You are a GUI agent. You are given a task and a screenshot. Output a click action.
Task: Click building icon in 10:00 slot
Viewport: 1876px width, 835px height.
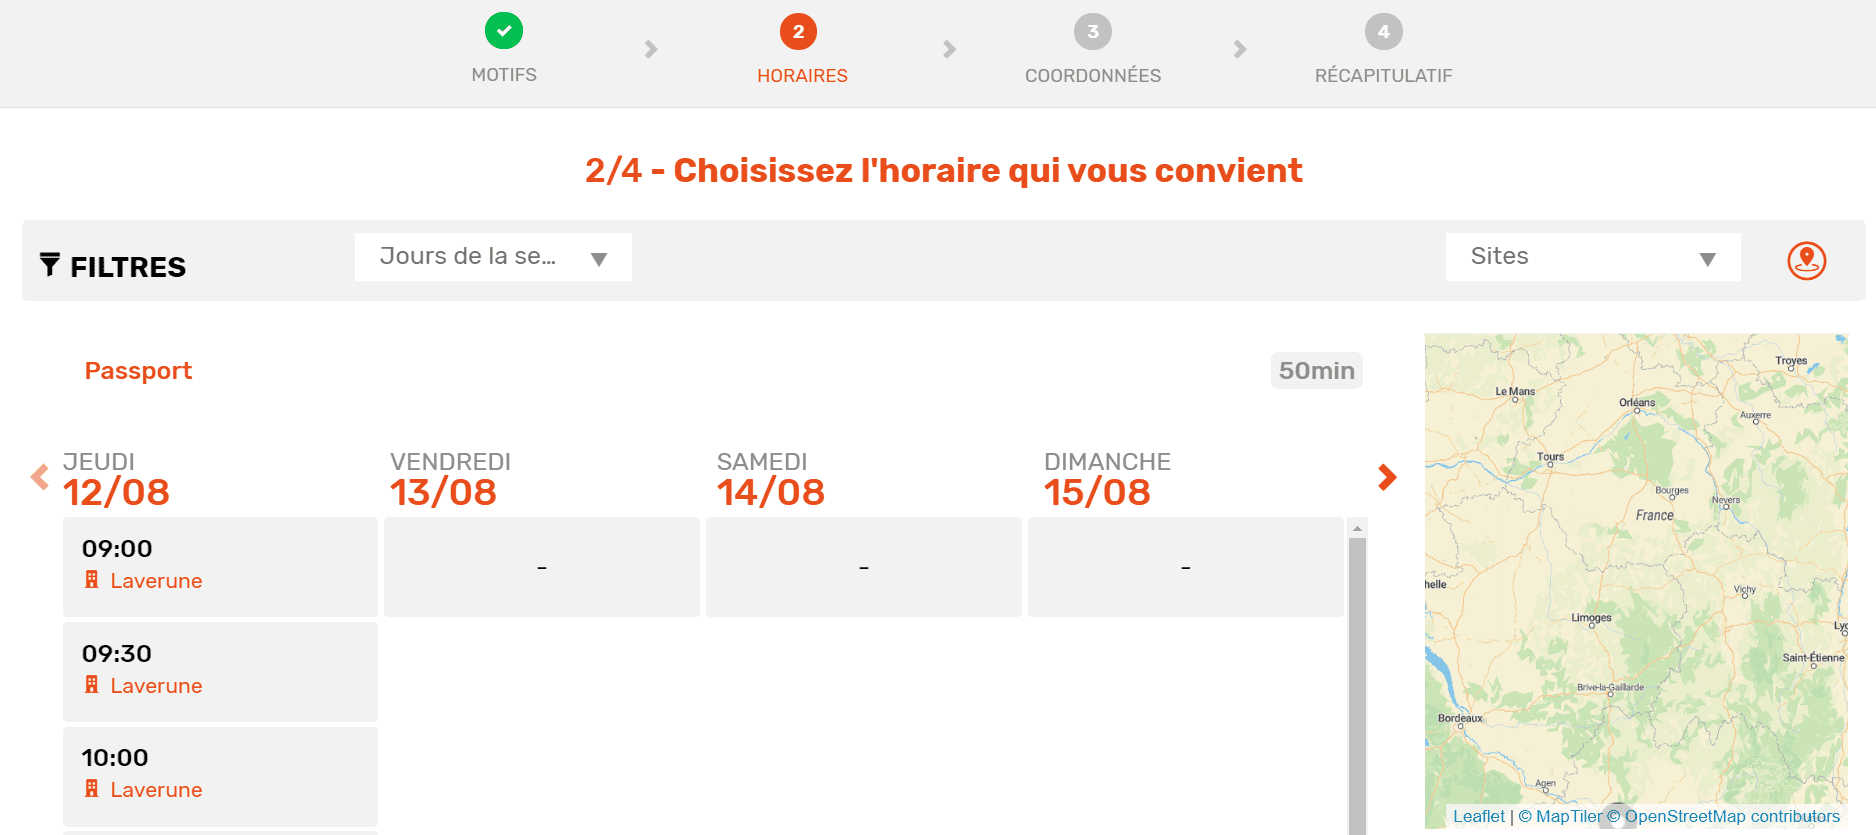click(x=92, y=789)
